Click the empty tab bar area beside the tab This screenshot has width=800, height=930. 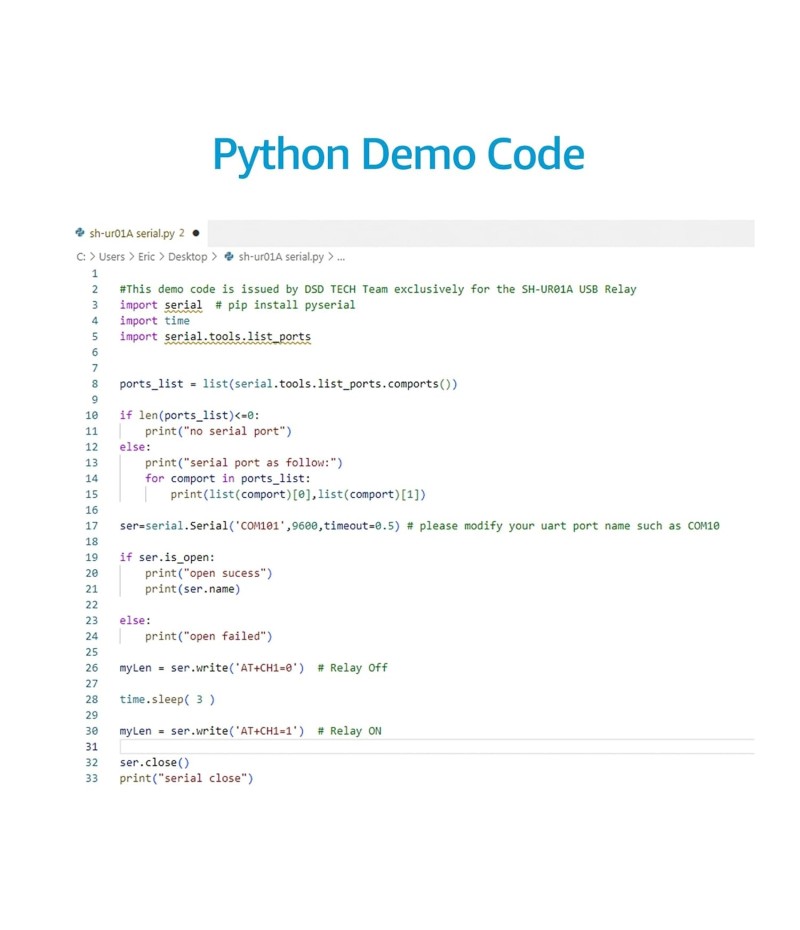[480, 233]
